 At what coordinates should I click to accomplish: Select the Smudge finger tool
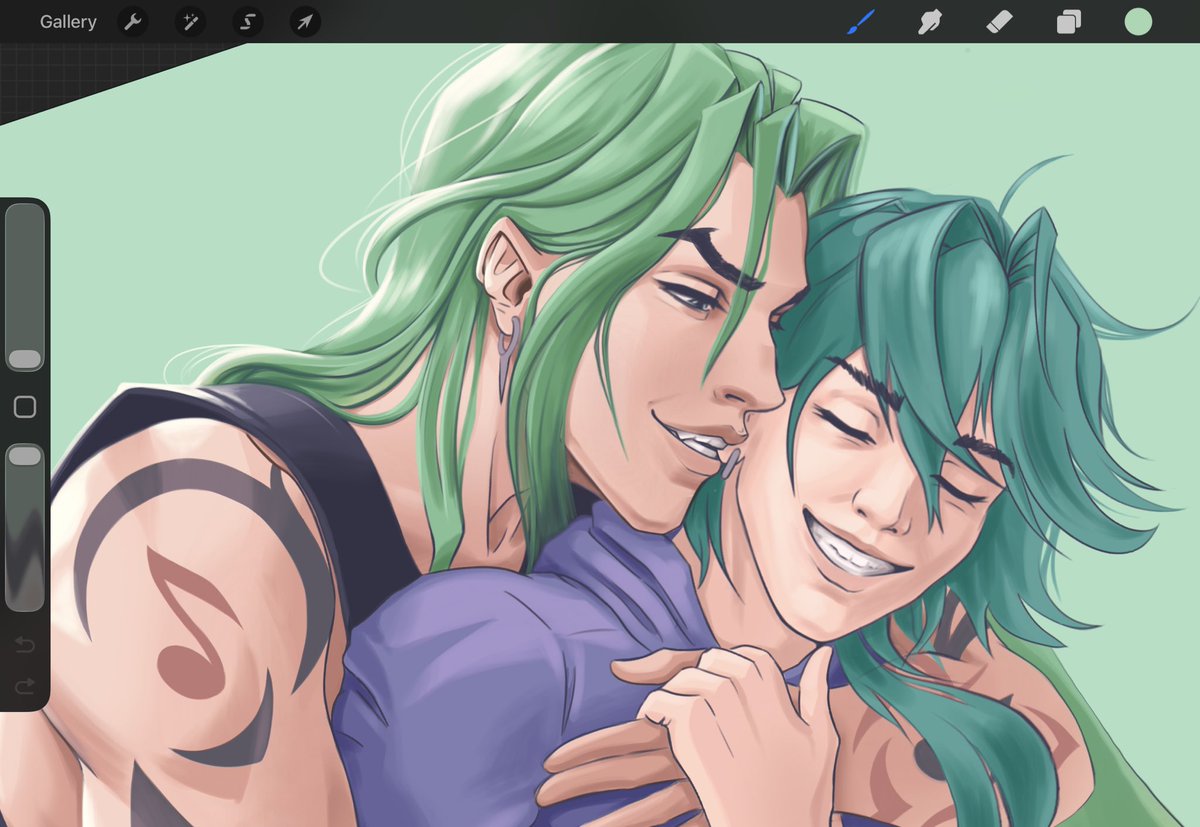tap(931, 22)
